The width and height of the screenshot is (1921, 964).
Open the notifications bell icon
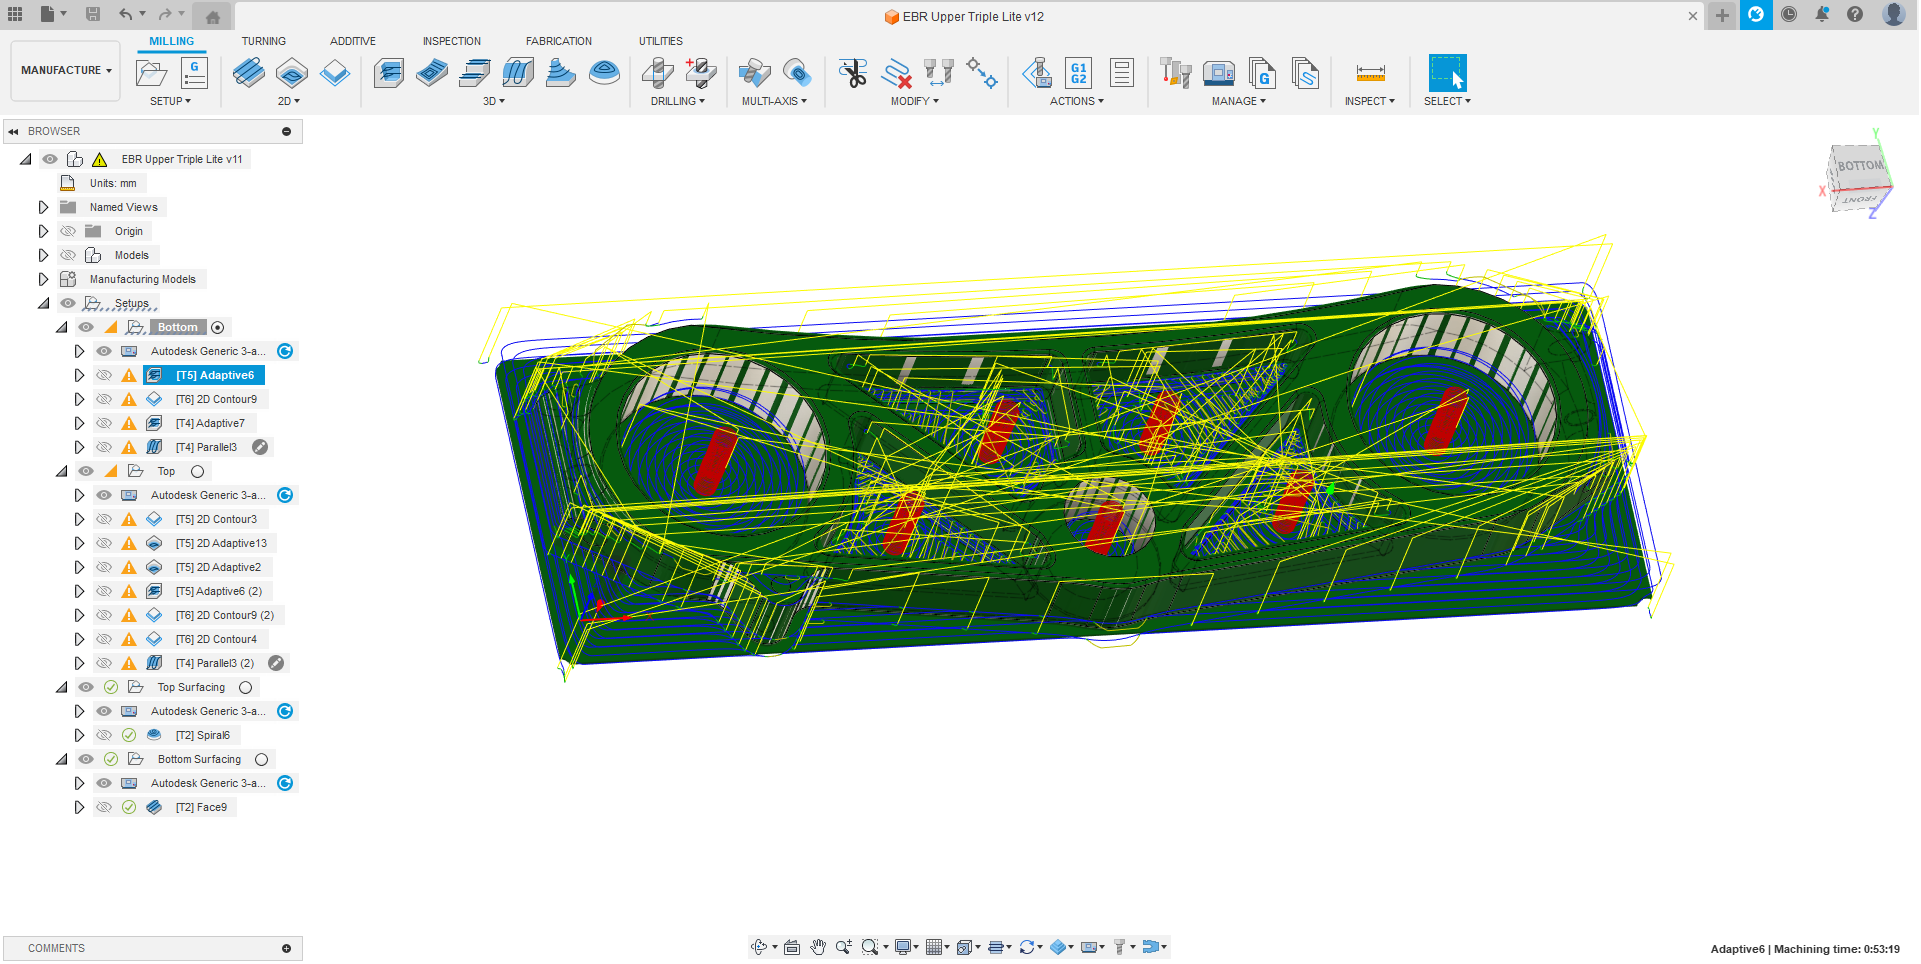tap(1822, 14)
